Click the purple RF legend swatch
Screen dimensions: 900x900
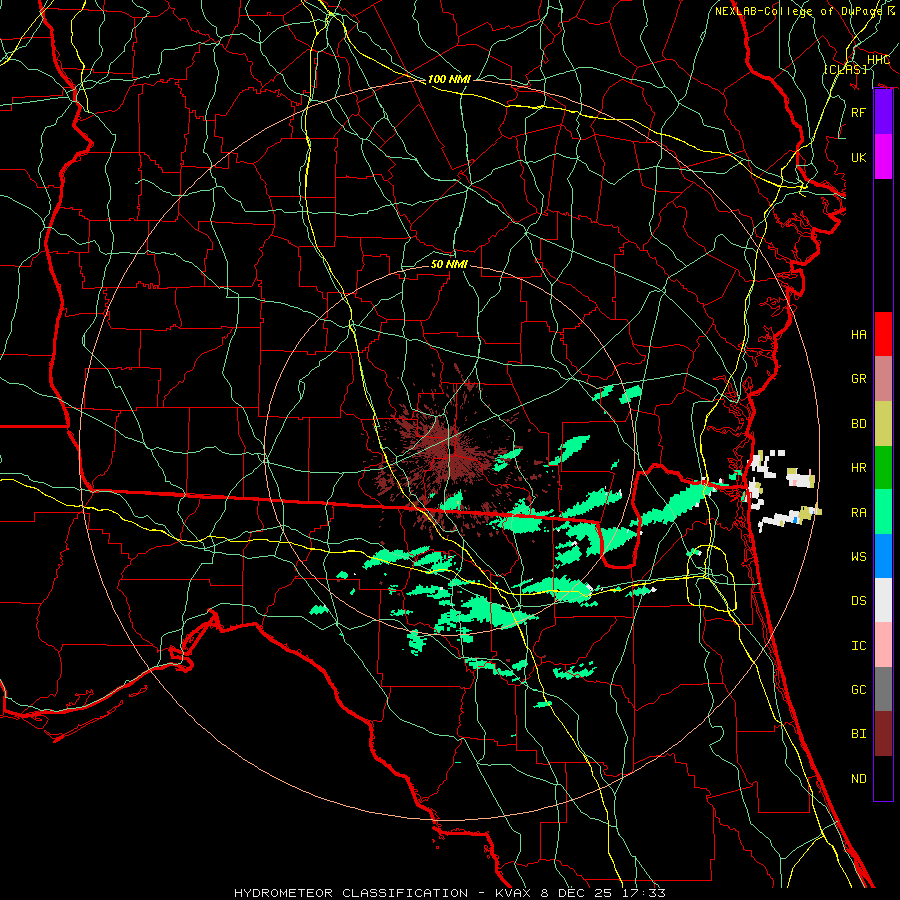coord(883,112)
